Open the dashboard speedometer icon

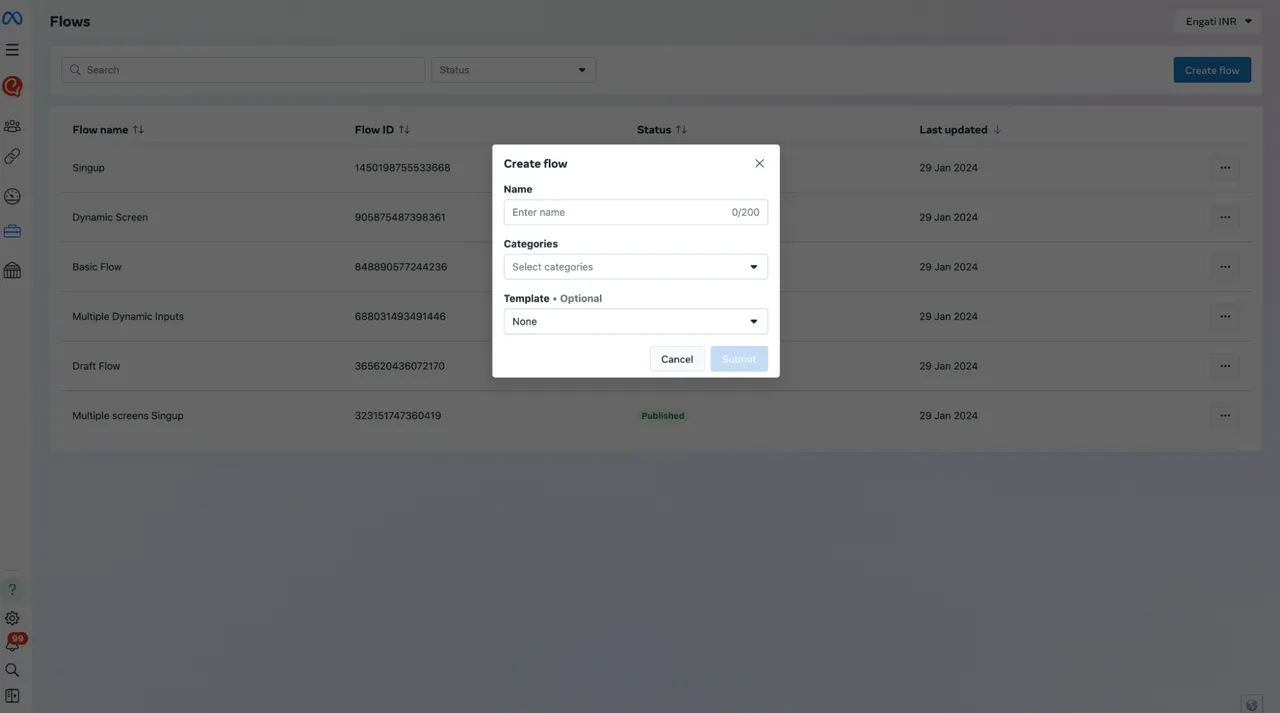[x=12, y=196]
